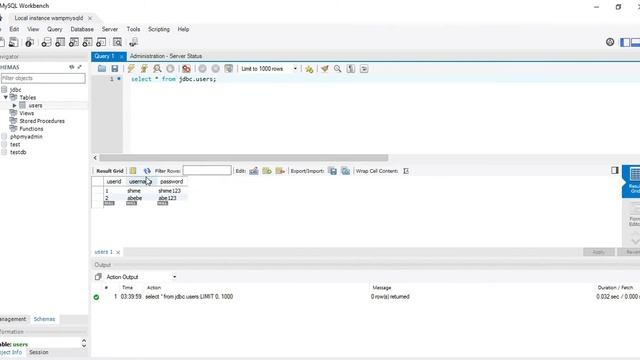Select the phpmyadmin schema

coord(27,136)
